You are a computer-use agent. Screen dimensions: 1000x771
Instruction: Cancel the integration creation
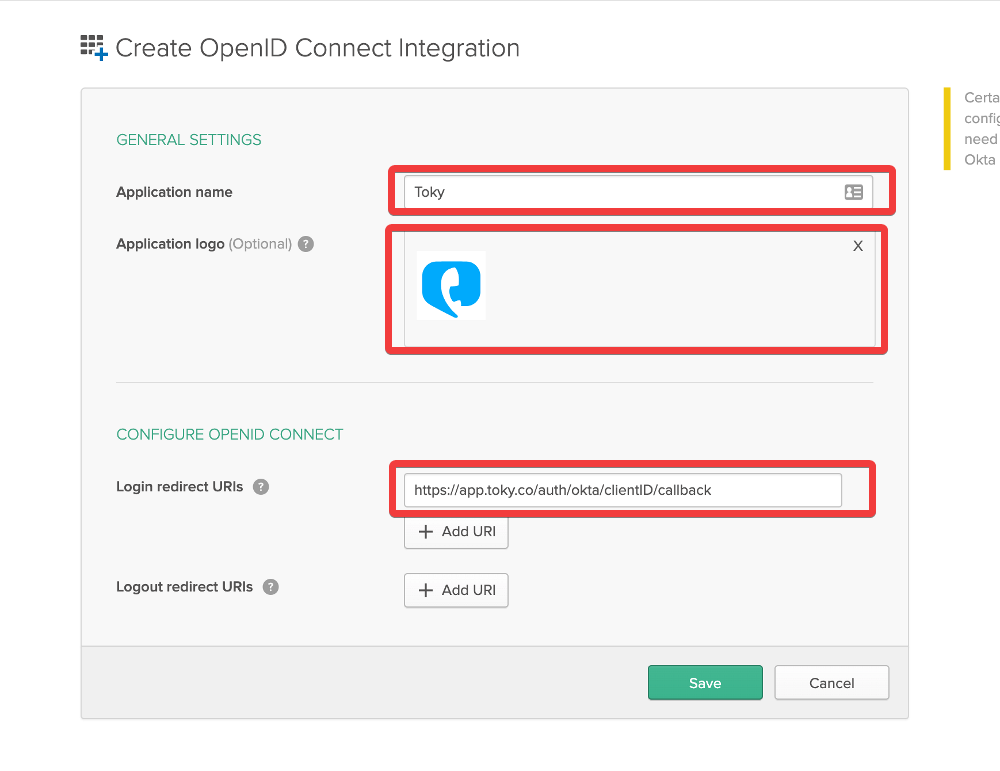[831, 683]
